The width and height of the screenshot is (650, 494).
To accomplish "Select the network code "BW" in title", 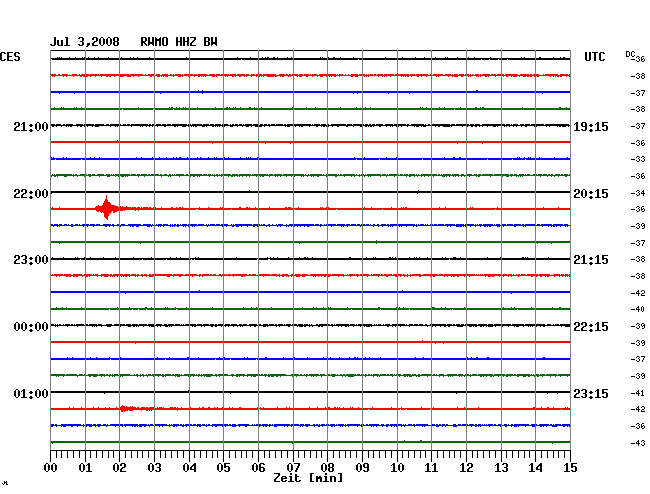I will [x=210, y=42].
